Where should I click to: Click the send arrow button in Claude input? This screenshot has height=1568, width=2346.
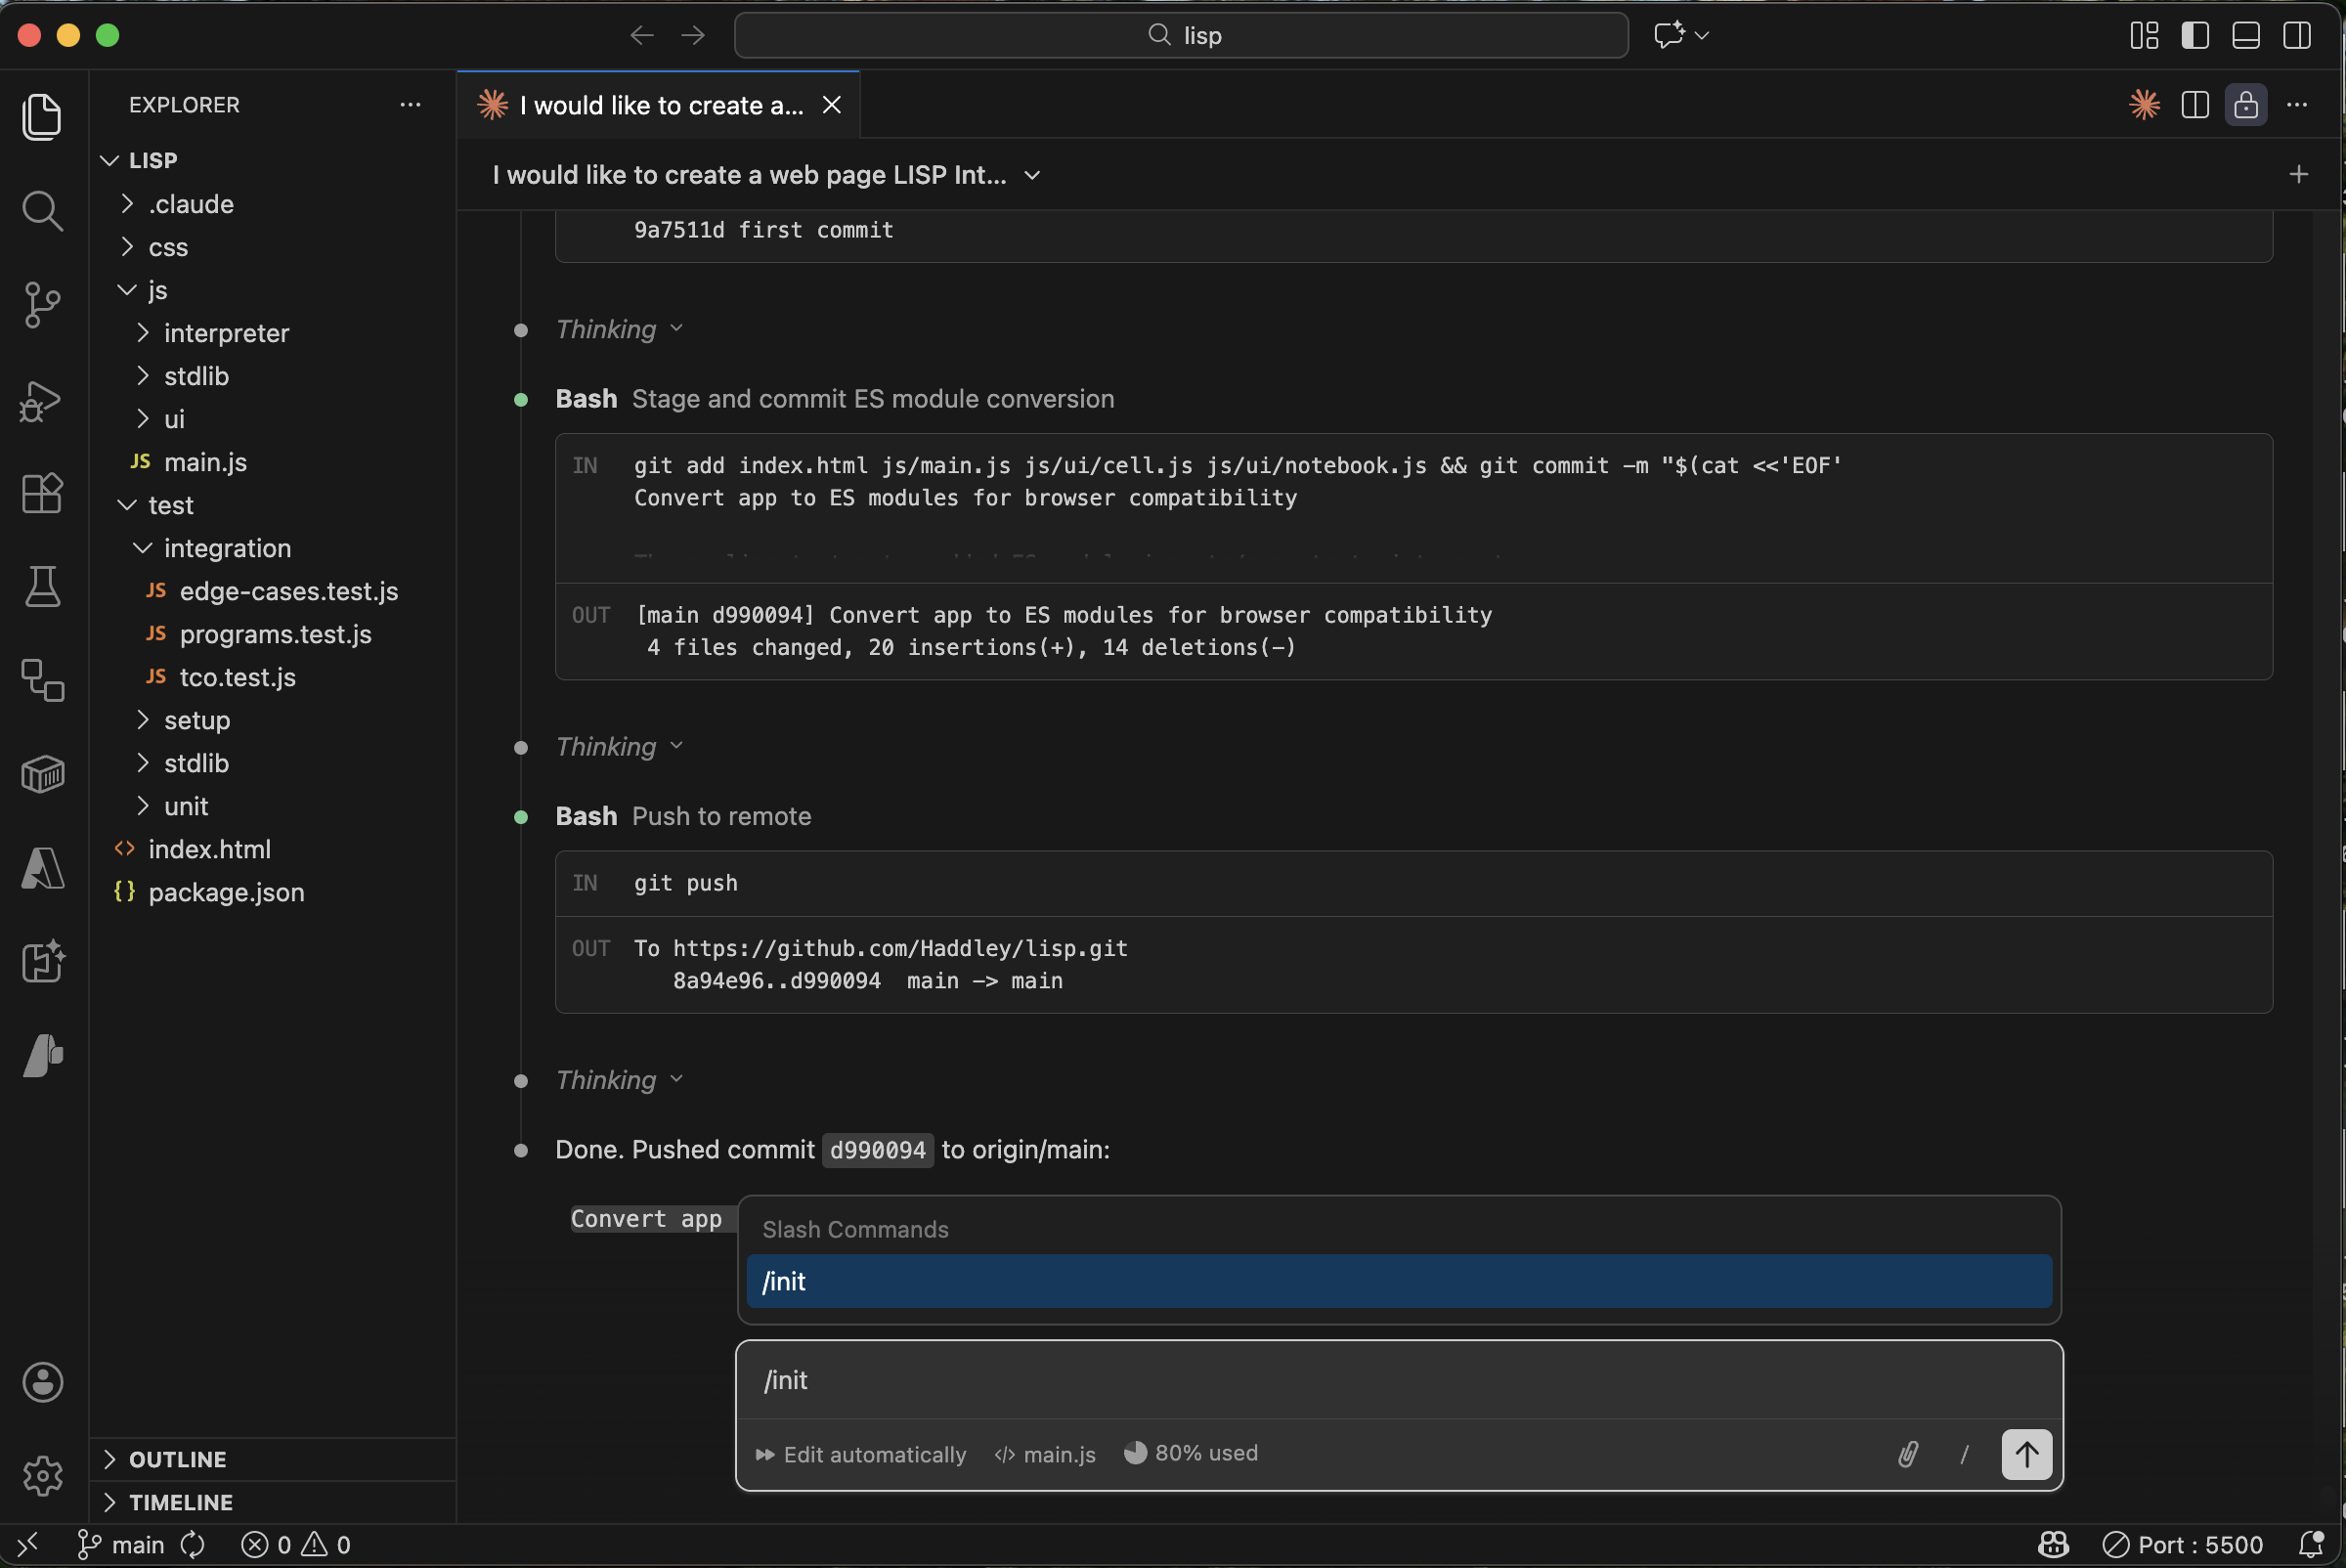coord(2025,1454)
